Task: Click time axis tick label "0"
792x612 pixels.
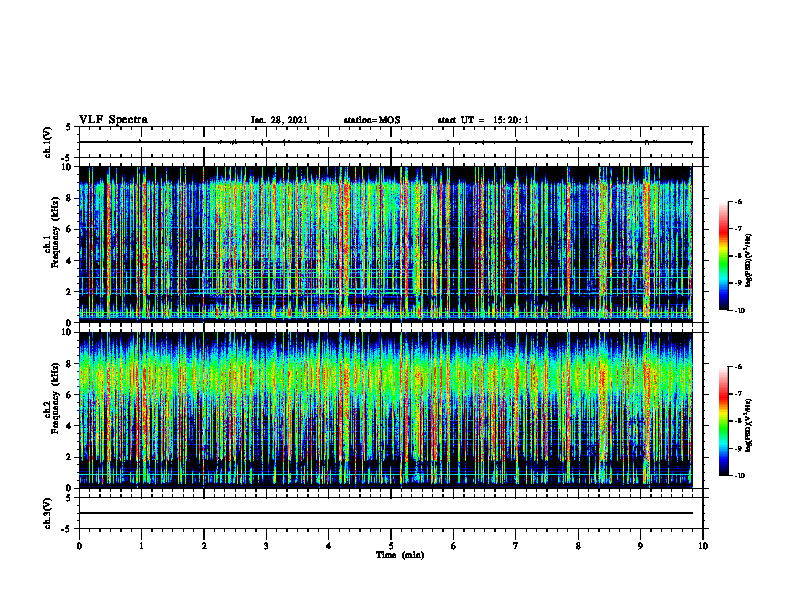Action: 79,546
